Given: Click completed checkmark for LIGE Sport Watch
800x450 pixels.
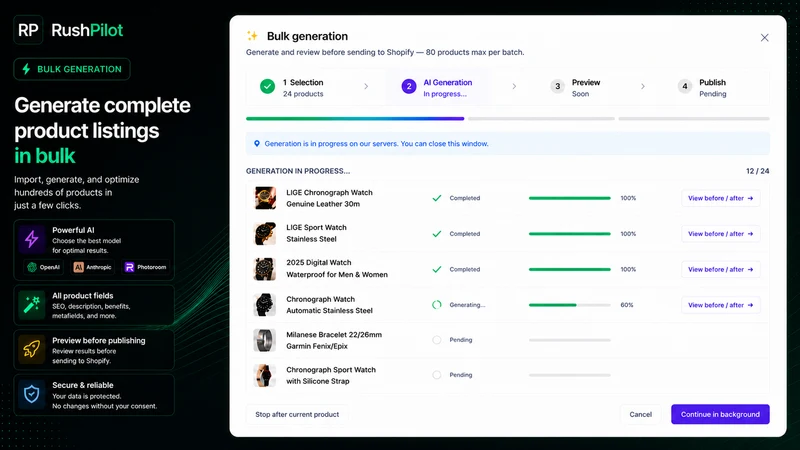Looking at the screenshot, I should (437, 234).
